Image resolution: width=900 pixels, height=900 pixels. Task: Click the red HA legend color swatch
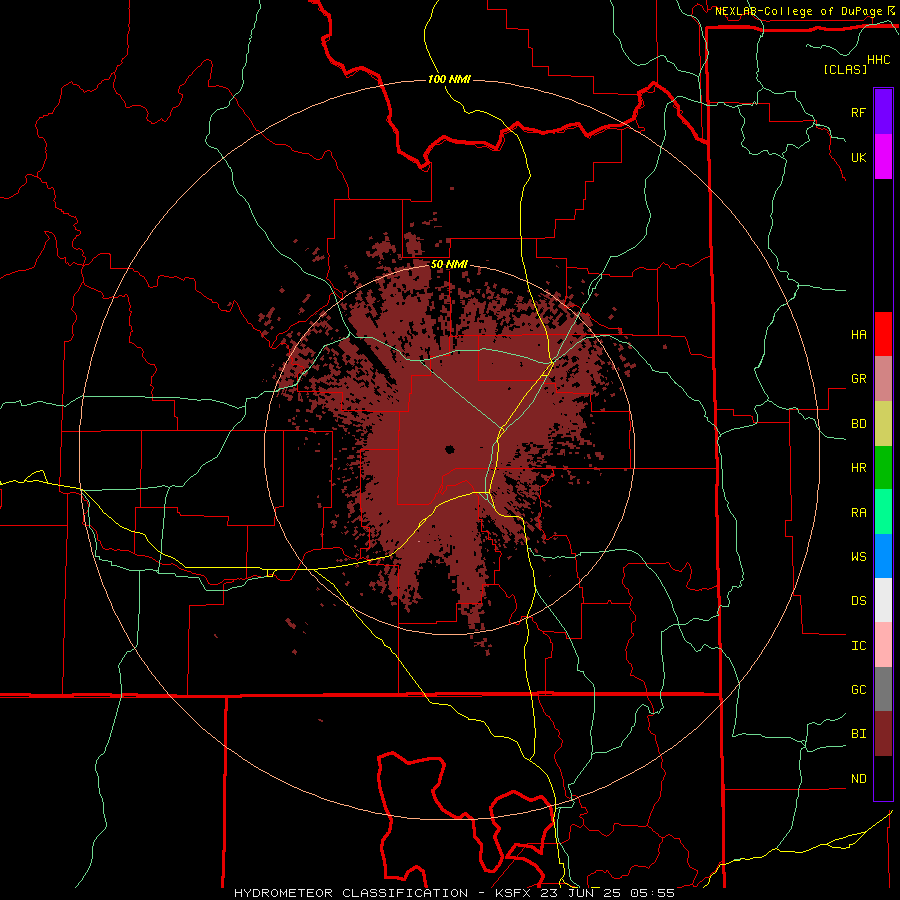tap(883, 334)
